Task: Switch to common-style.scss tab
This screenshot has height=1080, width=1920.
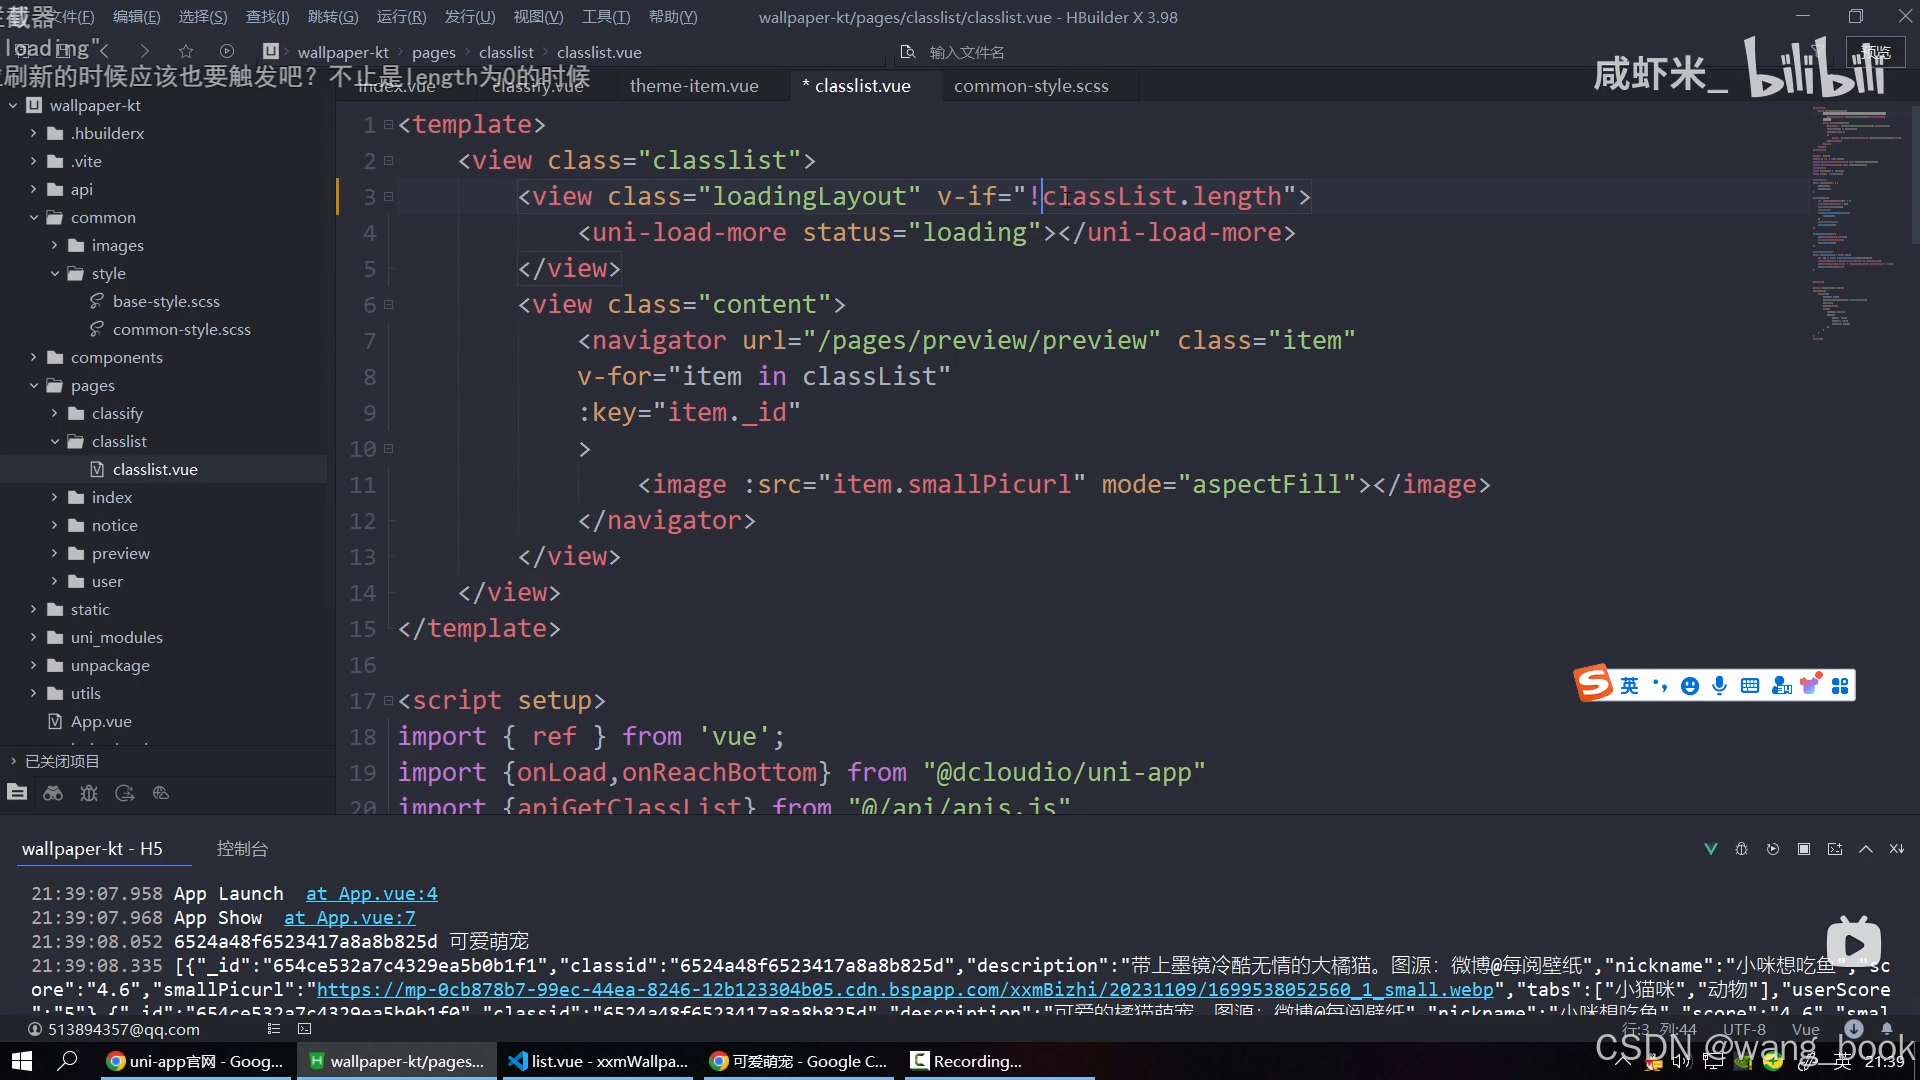Action: point(1031,86)
